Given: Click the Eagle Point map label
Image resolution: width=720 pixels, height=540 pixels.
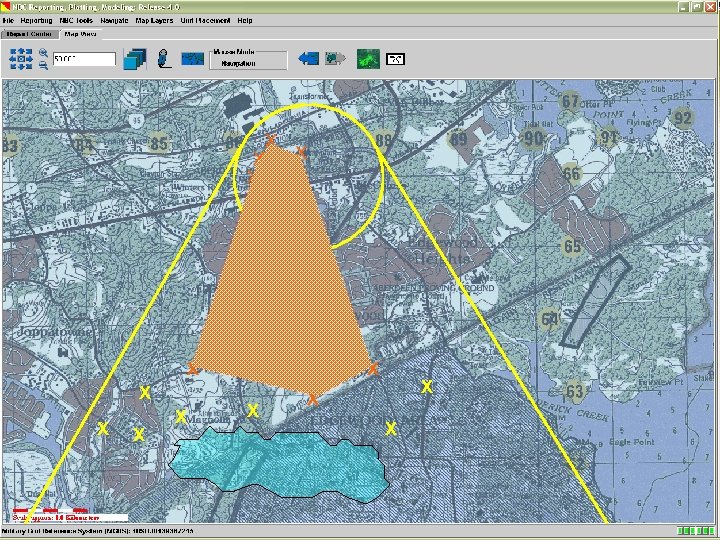Looking at the screenshot, I should tap(631, 442).
